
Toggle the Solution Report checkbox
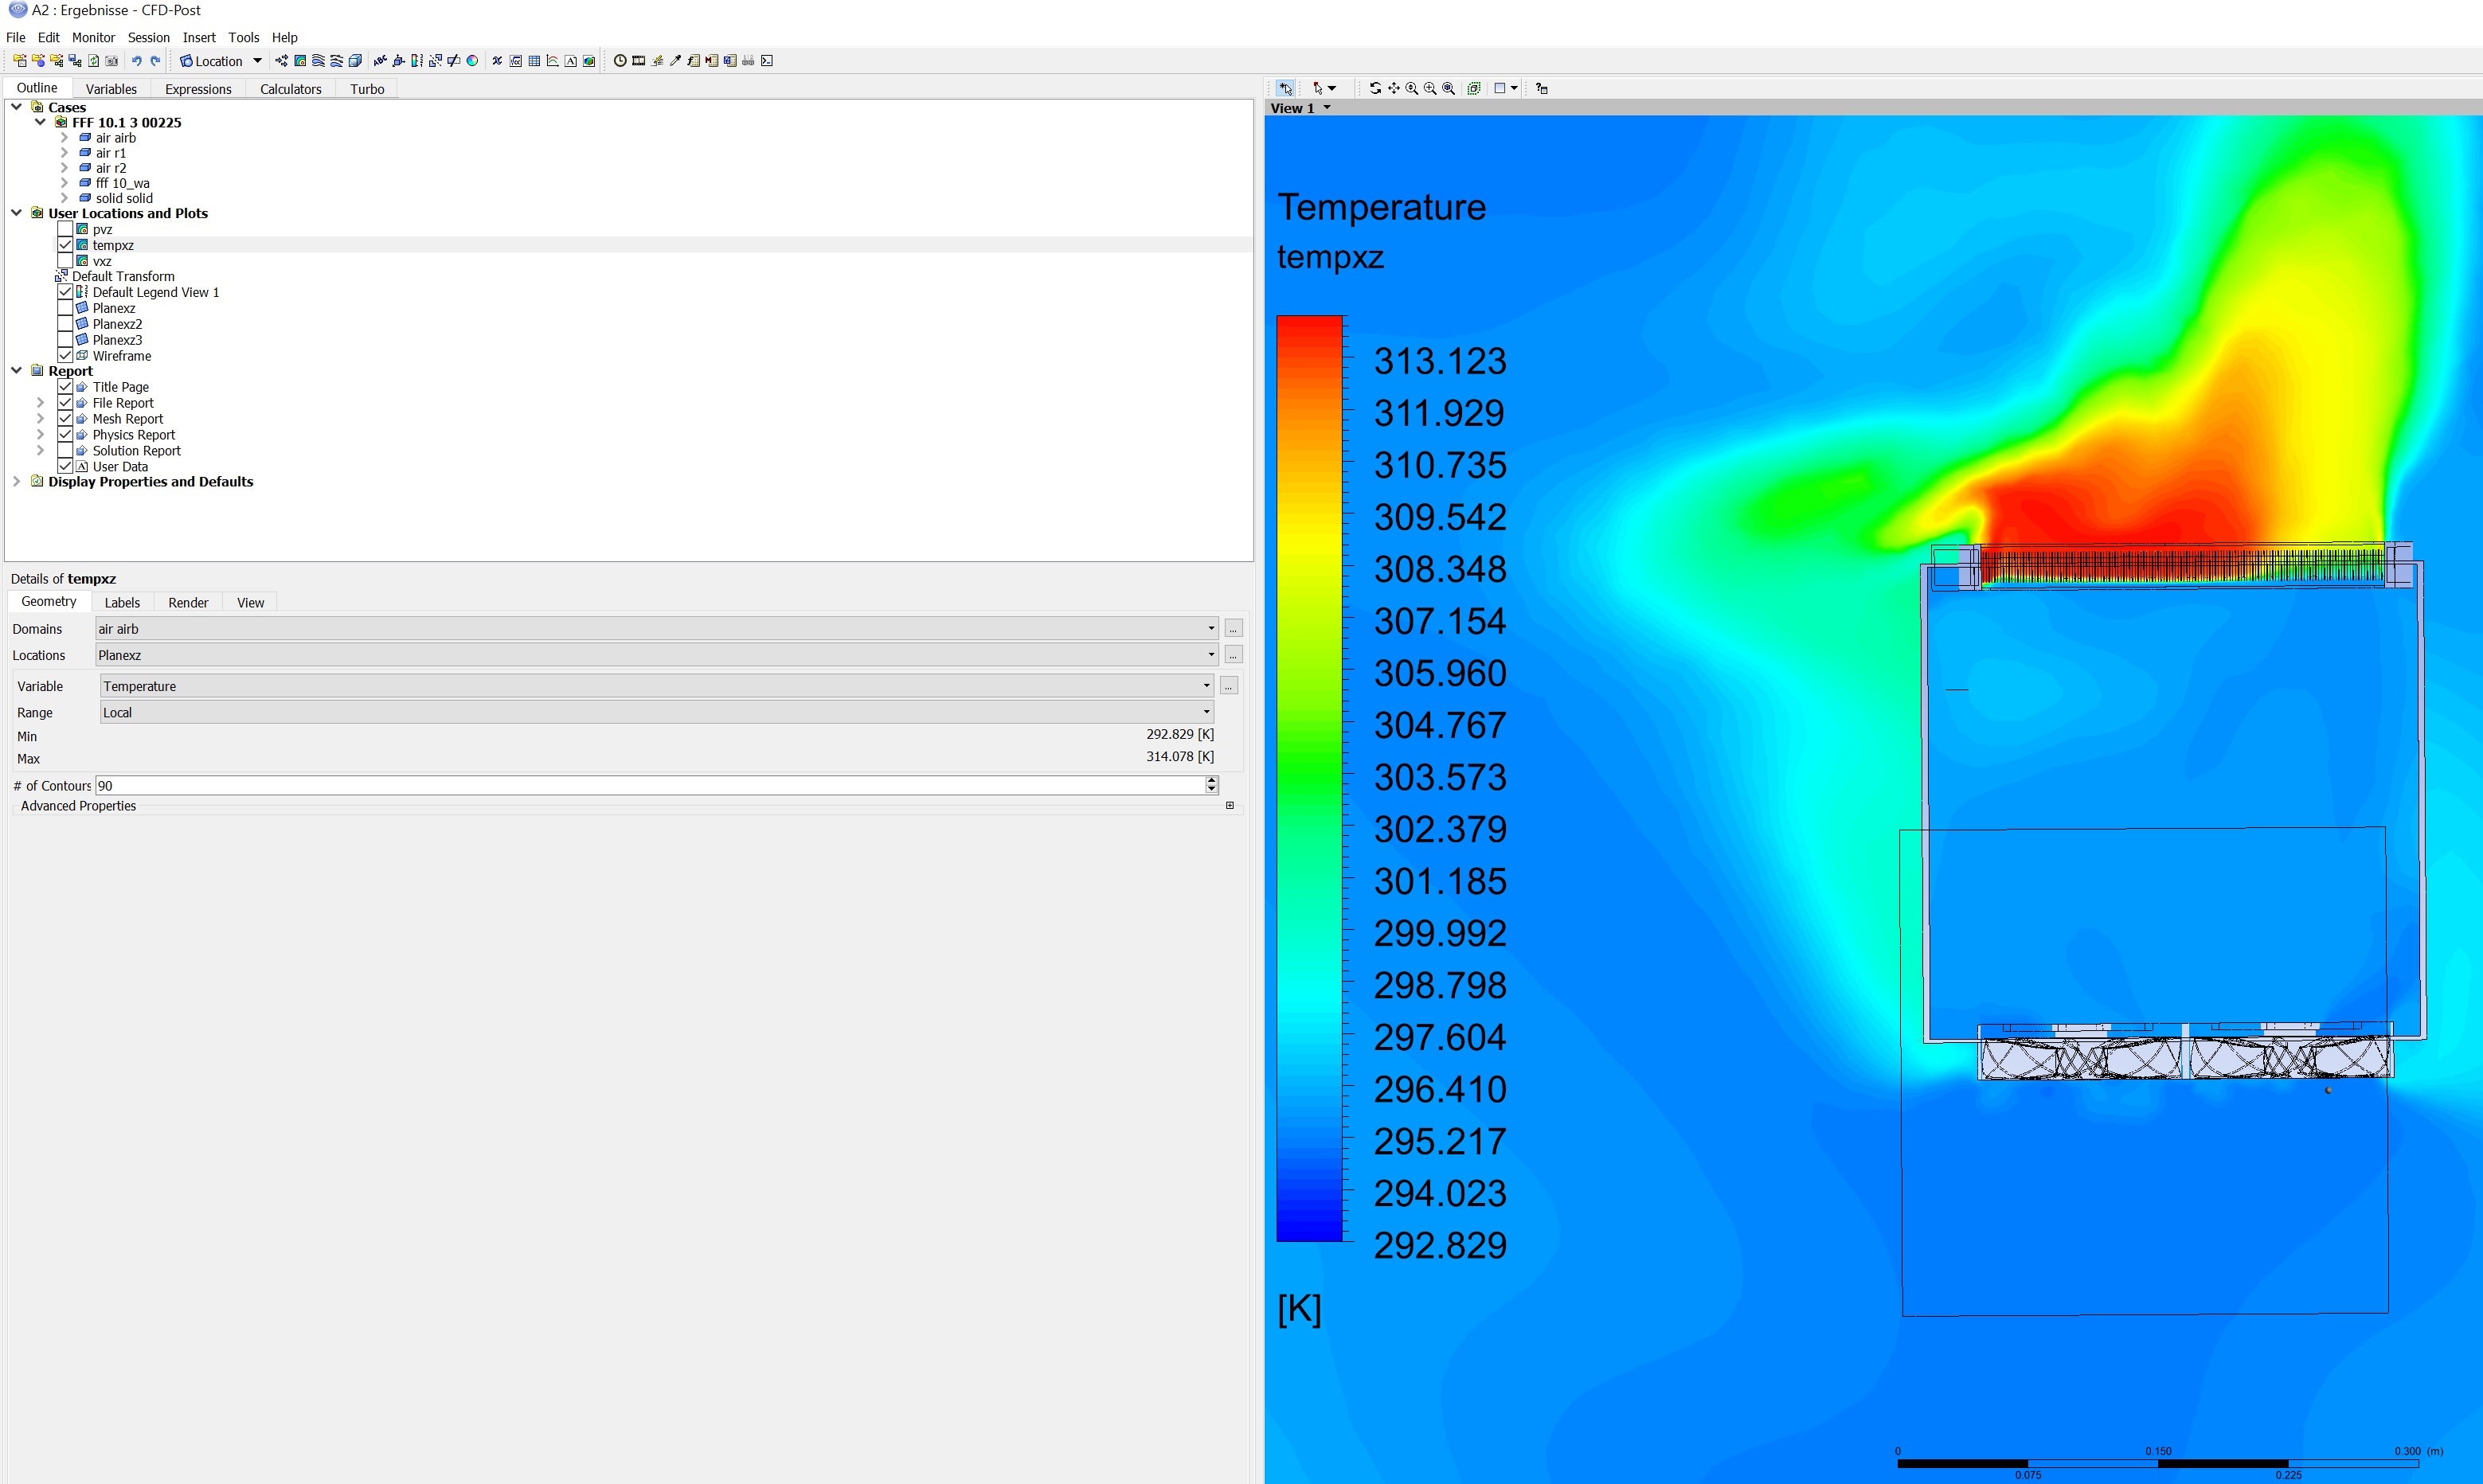(x=65, y=451)
